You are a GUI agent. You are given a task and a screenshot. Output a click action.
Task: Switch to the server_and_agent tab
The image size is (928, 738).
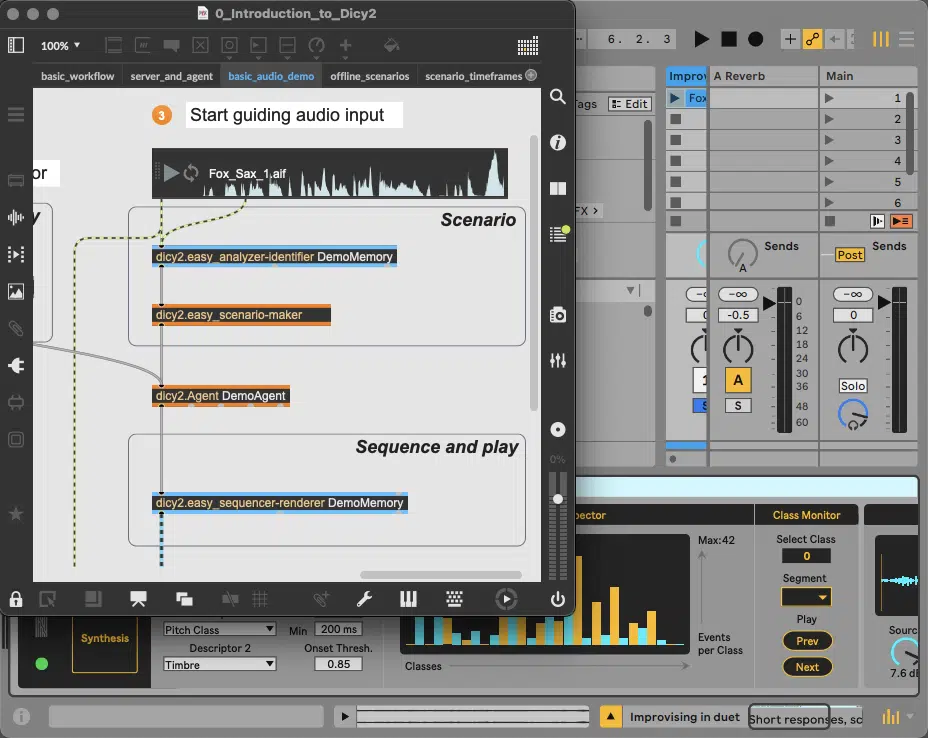(x=172, y=76)
